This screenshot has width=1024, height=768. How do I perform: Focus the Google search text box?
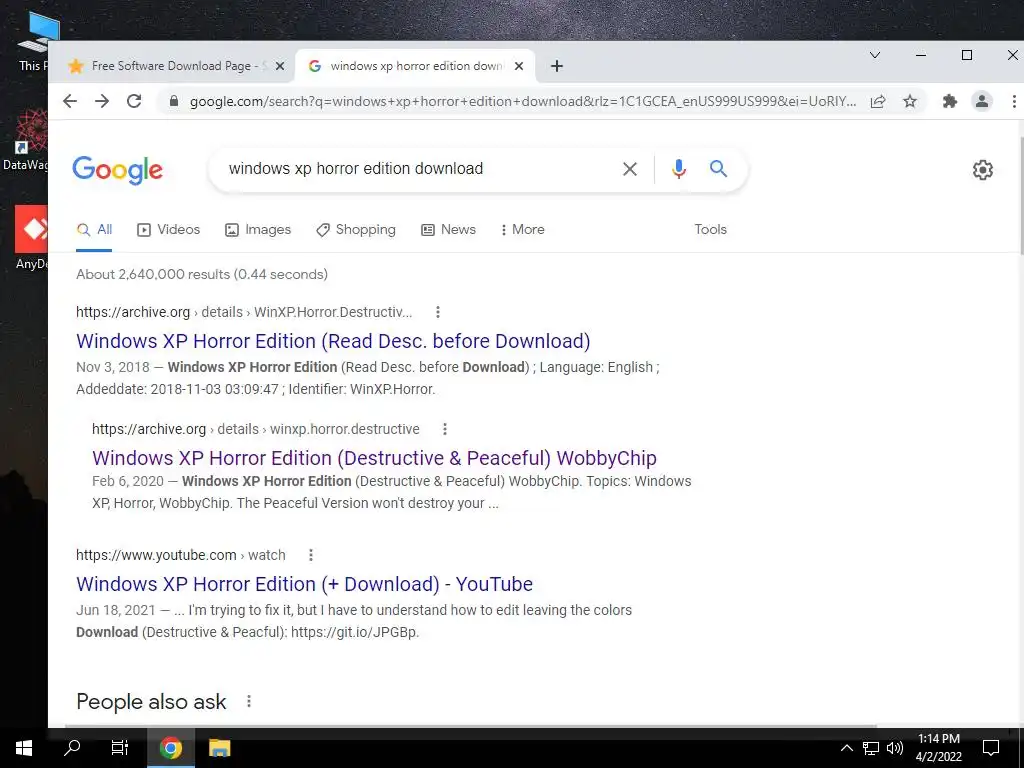coord(418,168)
